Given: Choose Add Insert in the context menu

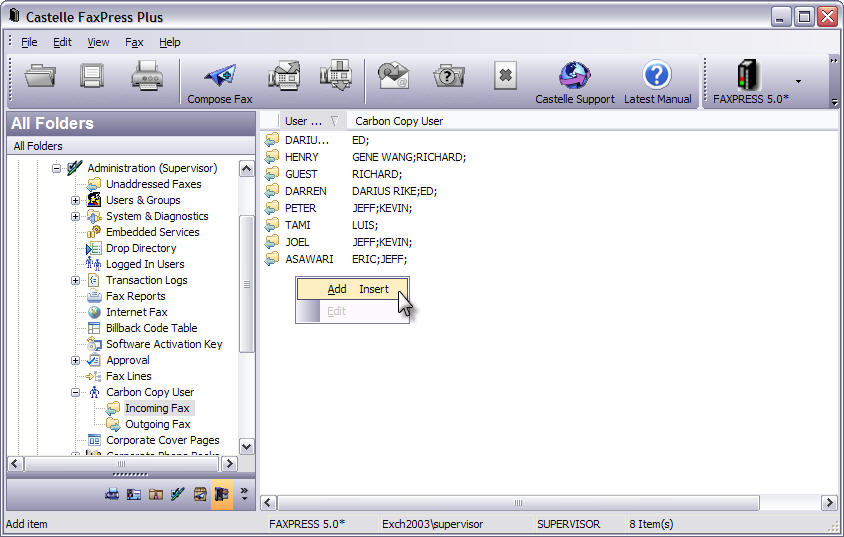Looking at the screenshot, I should point(353,289).
